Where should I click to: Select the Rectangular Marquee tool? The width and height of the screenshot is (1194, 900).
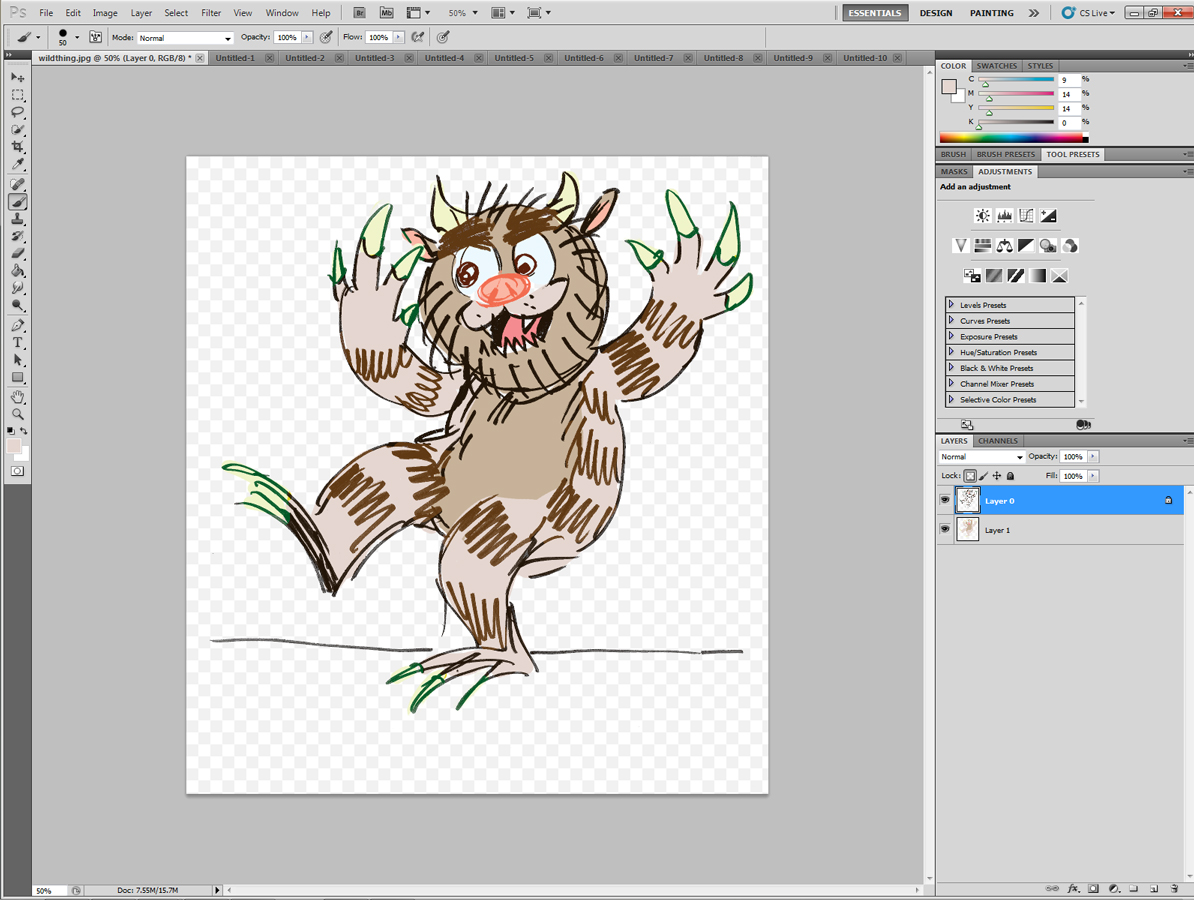[18, 95]
